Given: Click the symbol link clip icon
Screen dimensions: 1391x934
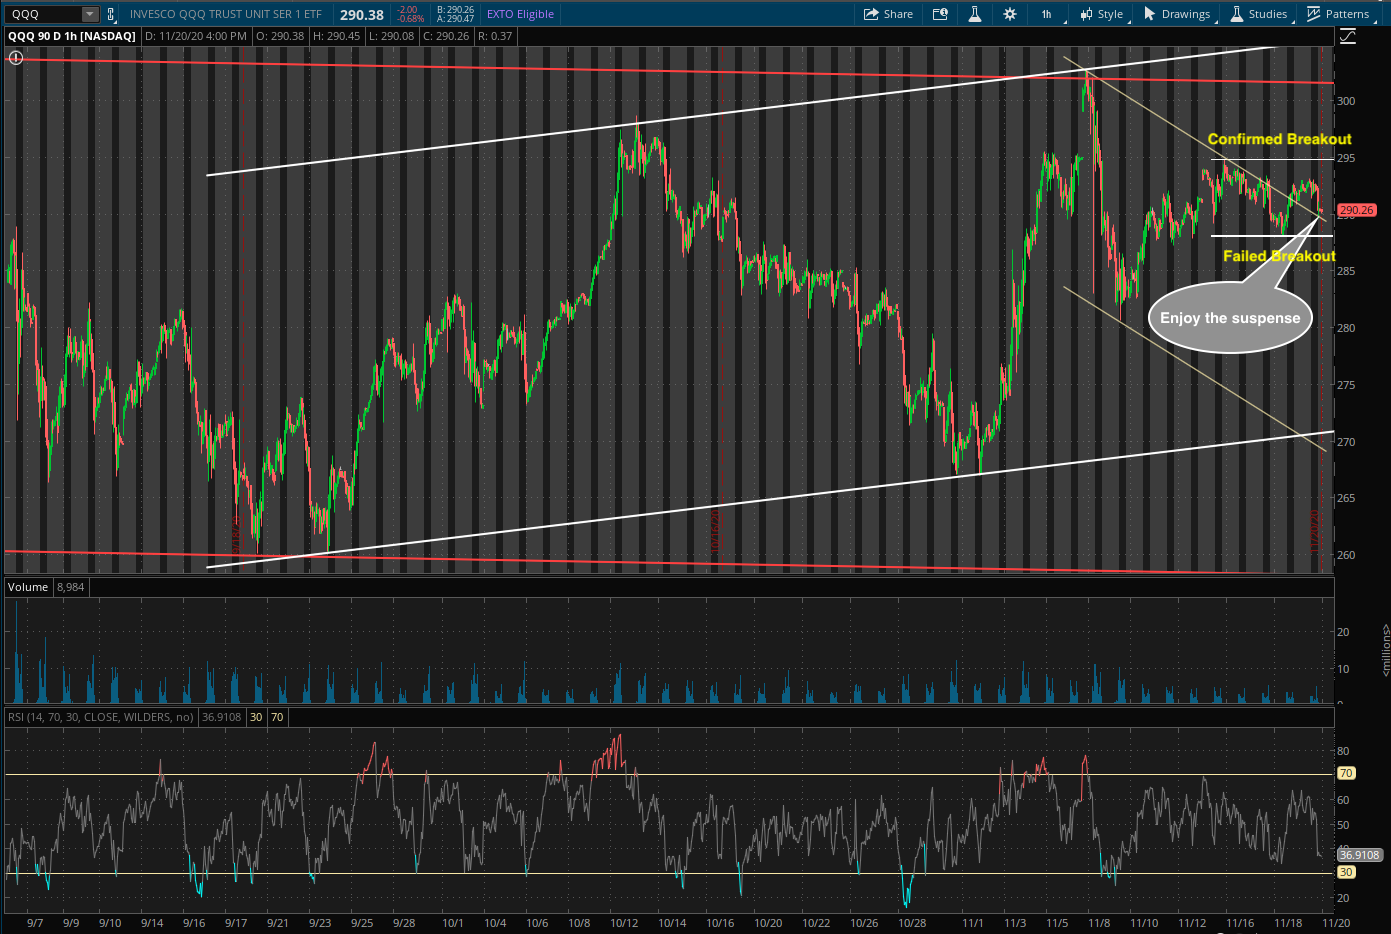Looking at the screenshot, I should tap(111, 14).
